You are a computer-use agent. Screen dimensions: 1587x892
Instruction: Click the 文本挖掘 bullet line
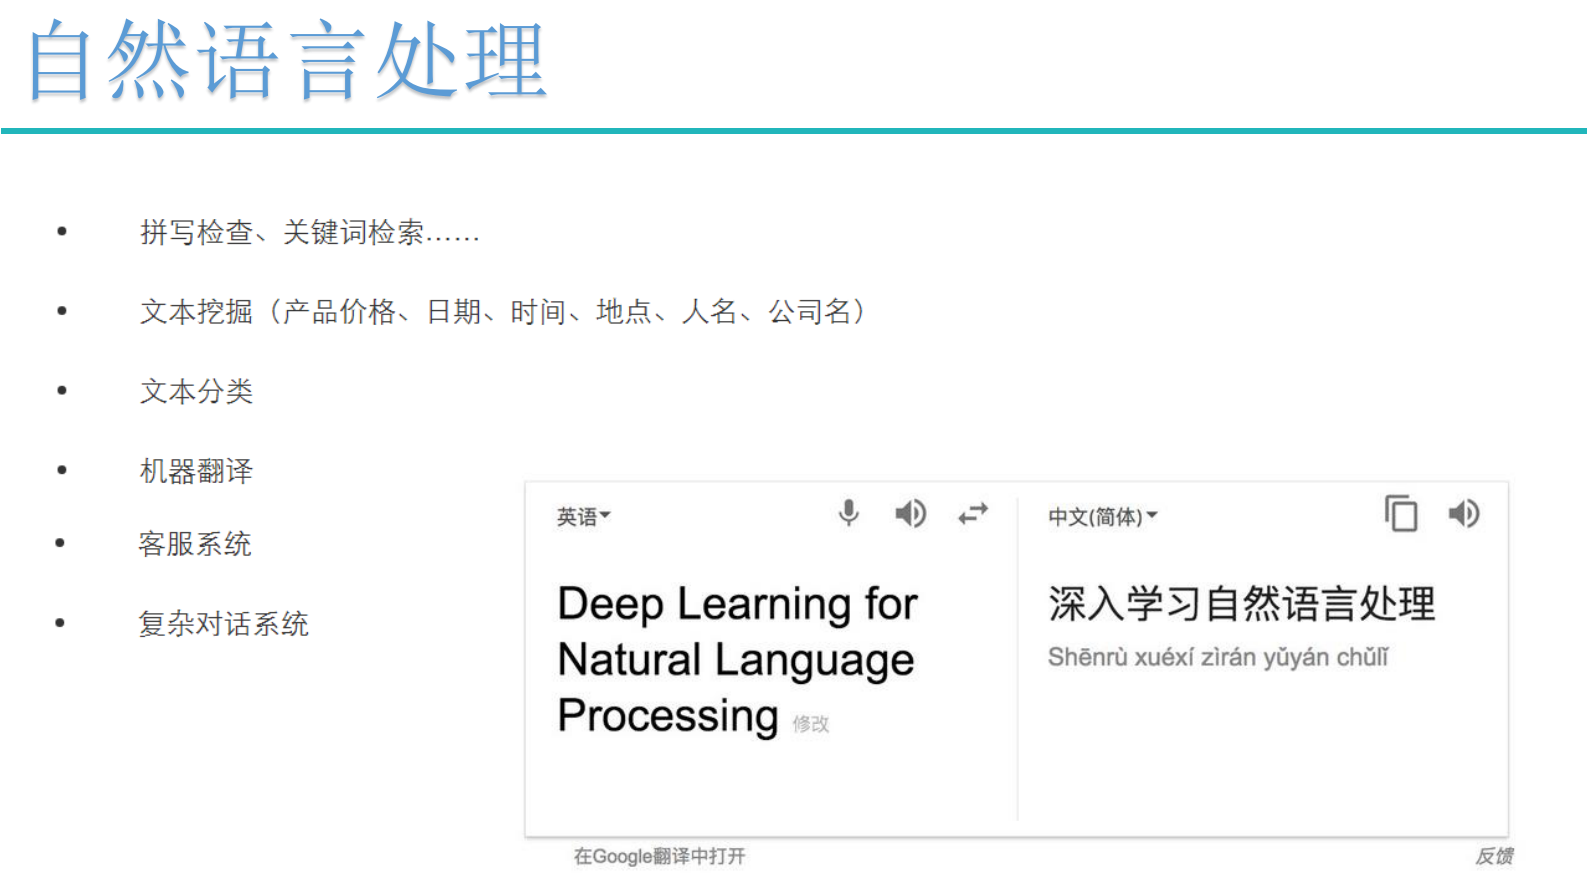pos(502,312)
